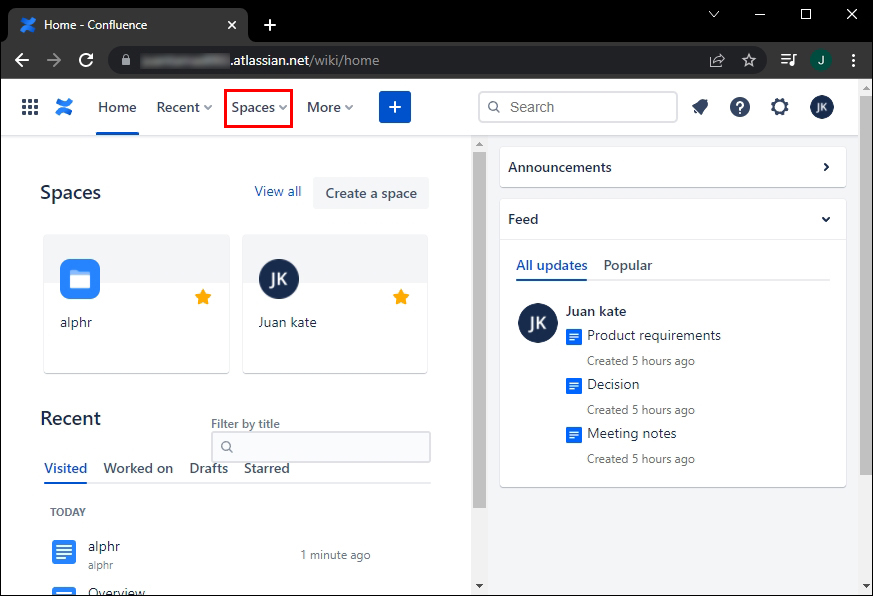Click the Create a space button
The image size is (873, 596).
pos(371,193)
